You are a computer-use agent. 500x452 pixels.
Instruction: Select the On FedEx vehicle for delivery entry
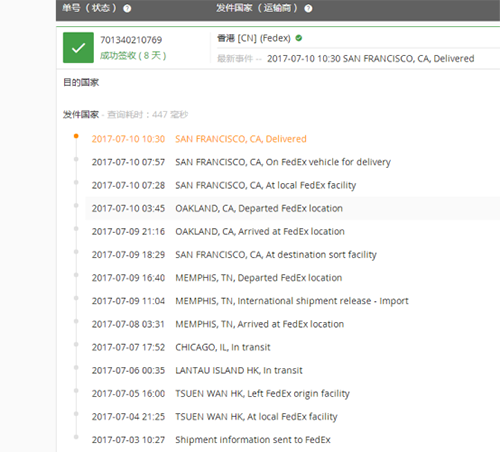pos(283,162)
